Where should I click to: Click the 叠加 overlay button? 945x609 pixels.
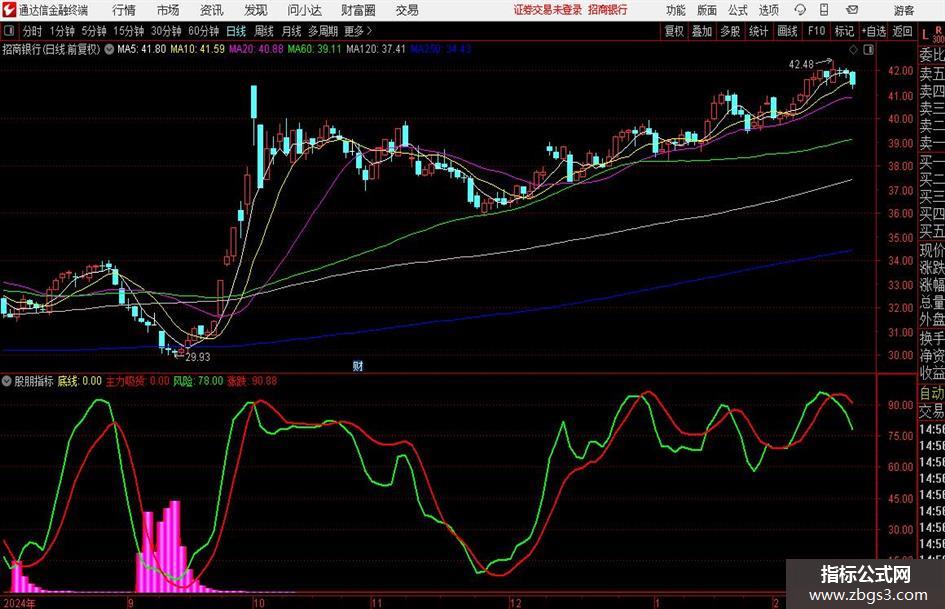point(702,31)
